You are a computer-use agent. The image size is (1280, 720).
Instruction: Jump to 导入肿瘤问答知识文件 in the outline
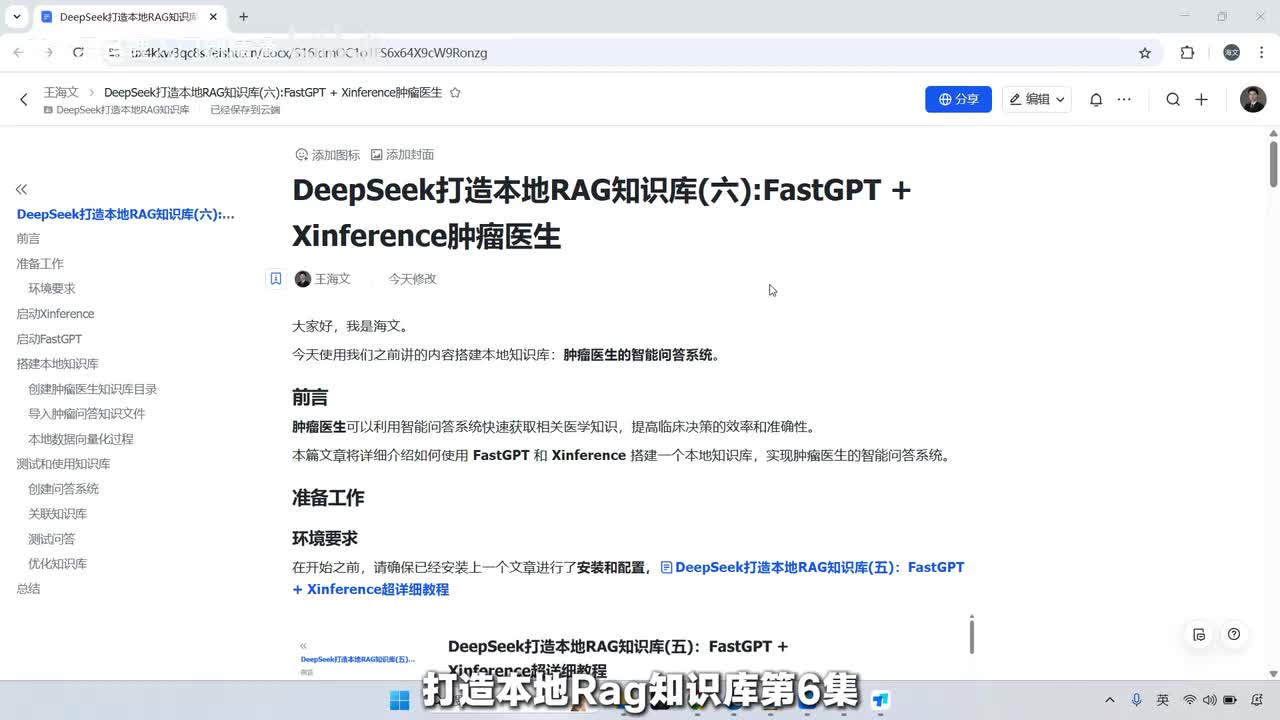coord(87,414)
